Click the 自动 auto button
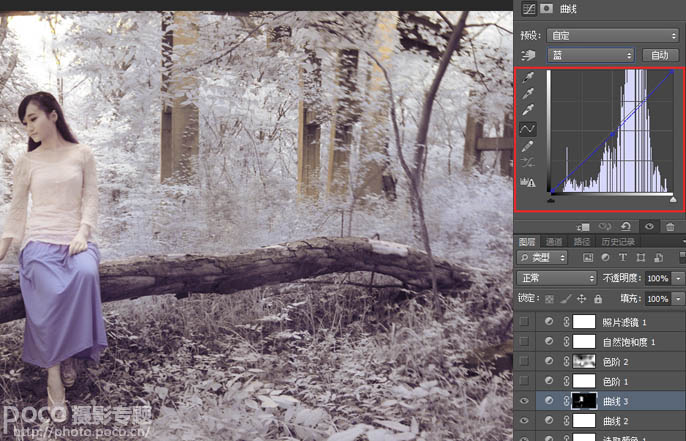This screenshot has width=686, height=441. 660,55
